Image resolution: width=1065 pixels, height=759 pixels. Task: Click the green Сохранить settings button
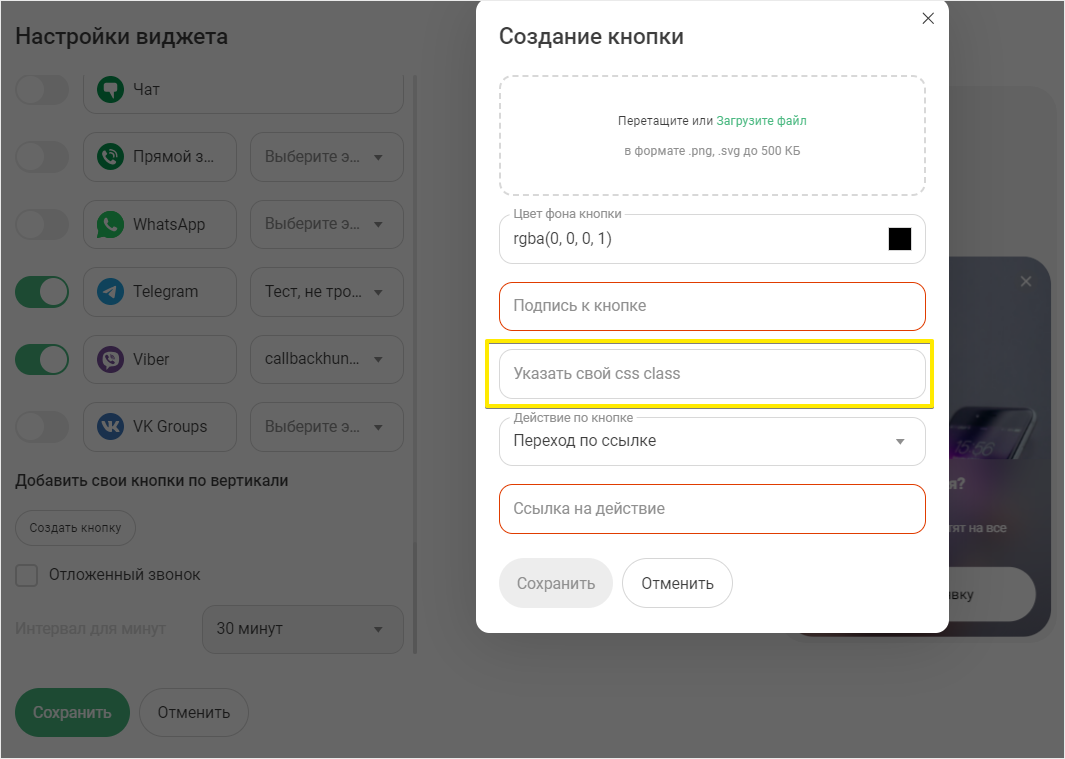[72, 712]
